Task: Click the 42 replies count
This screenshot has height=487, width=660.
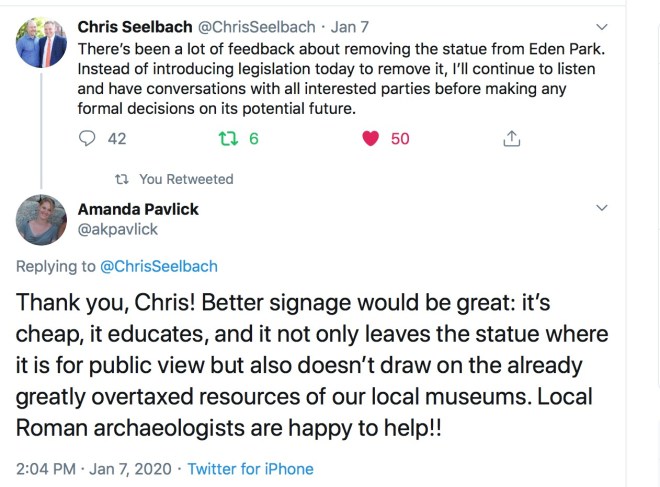Action: click(117, 139)
